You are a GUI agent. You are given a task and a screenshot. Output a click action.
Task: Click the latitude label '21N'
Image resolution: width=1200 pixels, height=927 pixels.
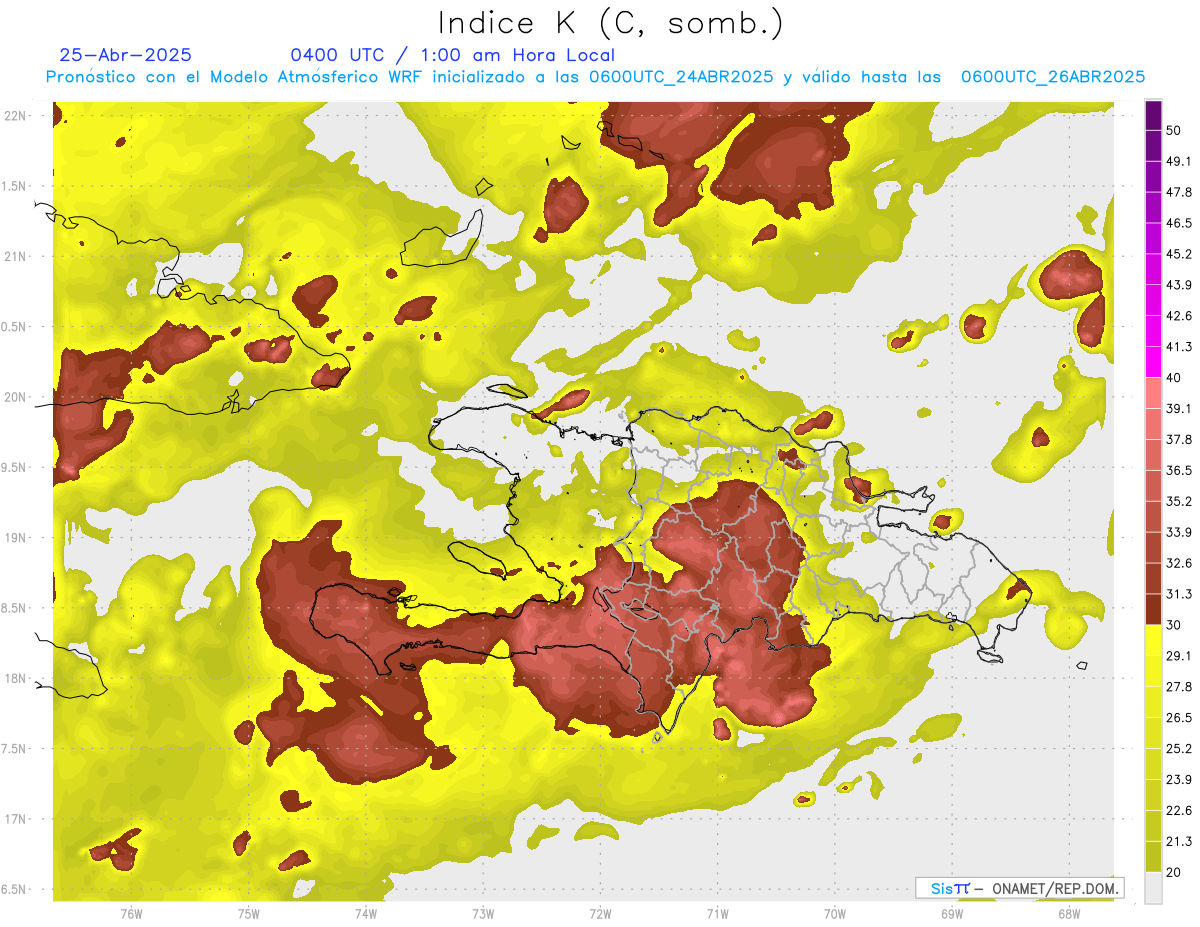pos(15,256)
